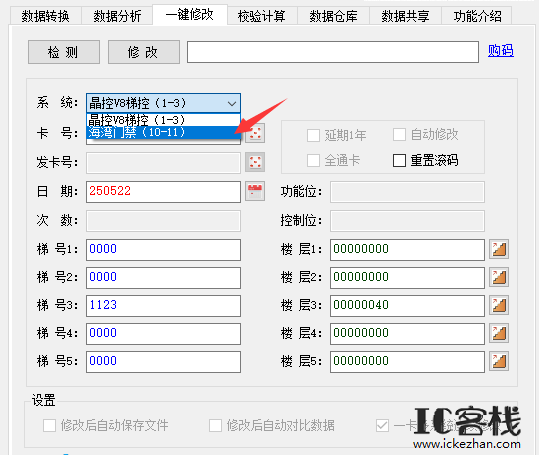
Task: Click the stairs icon beside 楼层4
Action: [x=499, y=333]
